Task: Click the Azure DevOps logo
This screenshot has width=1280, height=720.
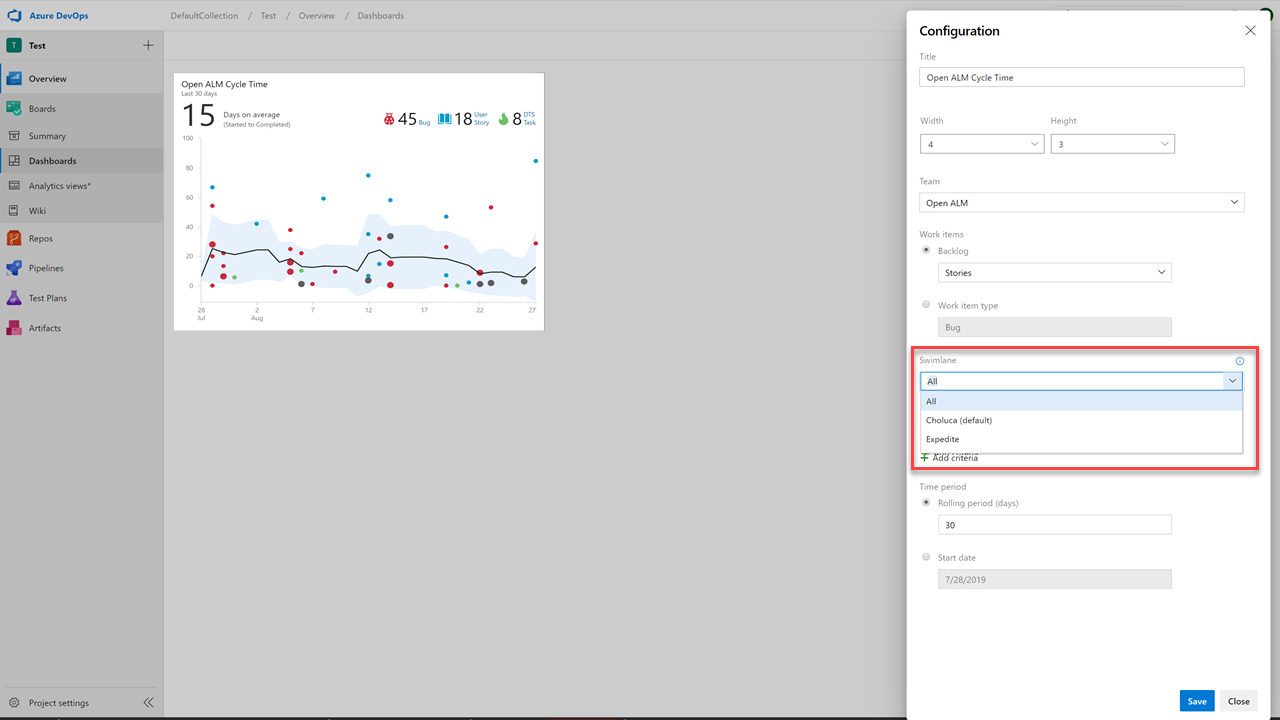Action: (x=14, y=15)
